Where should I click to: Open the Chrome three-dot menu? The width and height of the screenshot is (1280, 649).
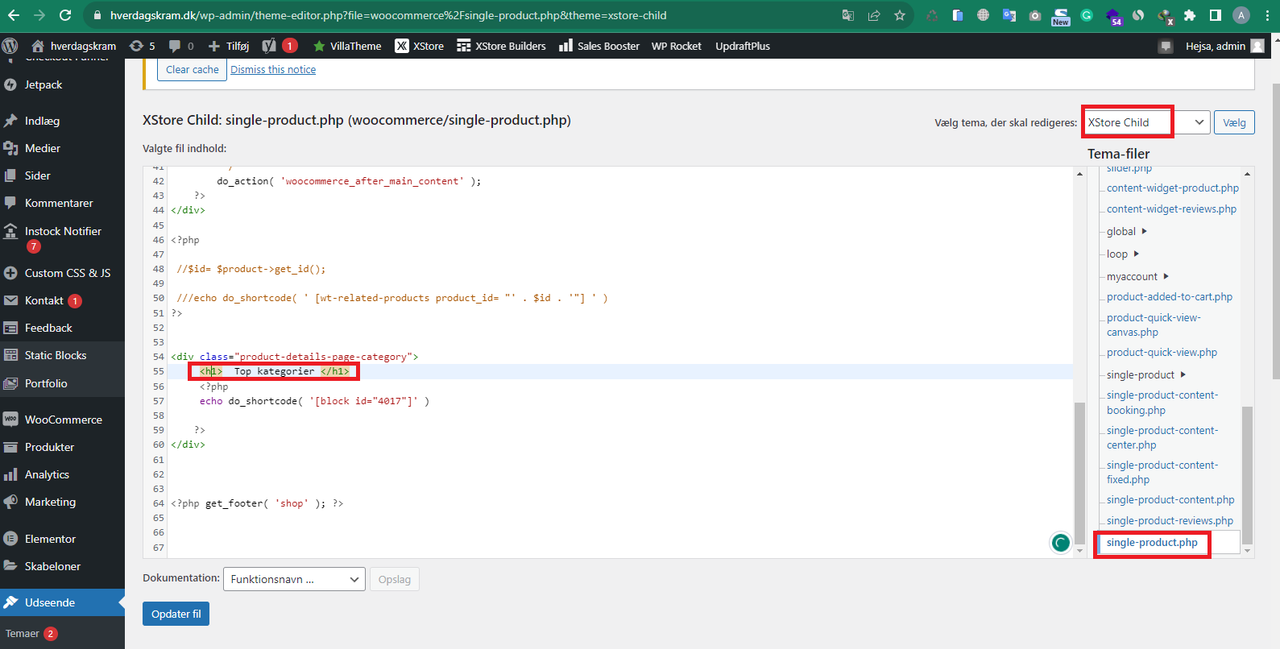point(1266,16)
